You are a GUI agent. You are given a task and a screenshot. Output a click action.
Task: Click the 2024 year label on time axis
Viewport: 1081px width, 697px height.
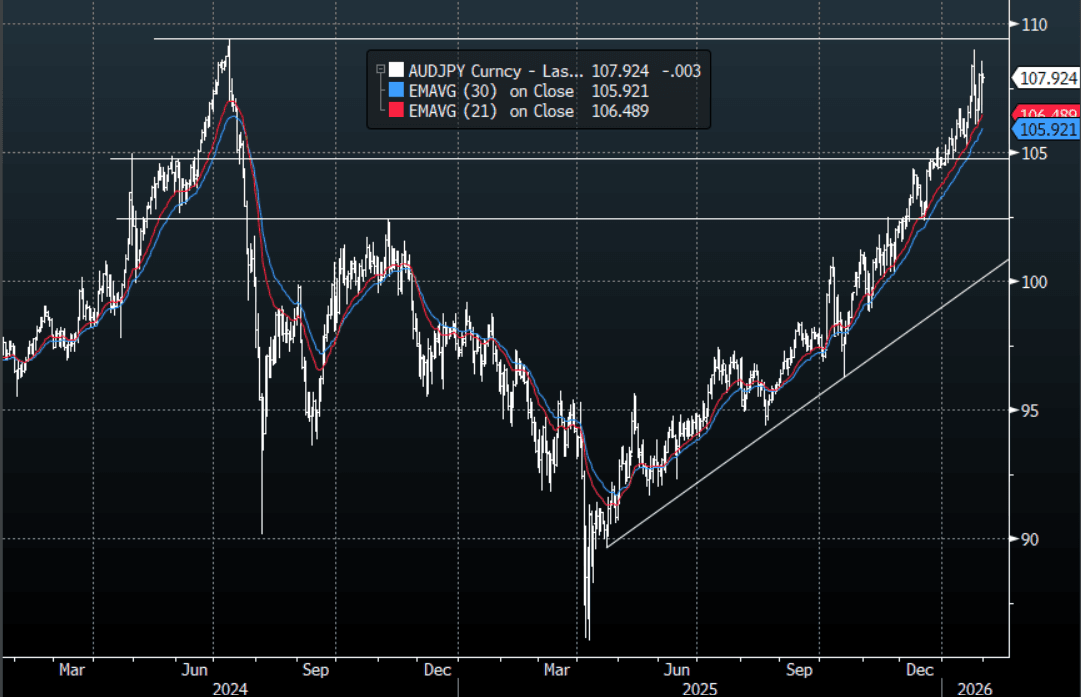229,688
